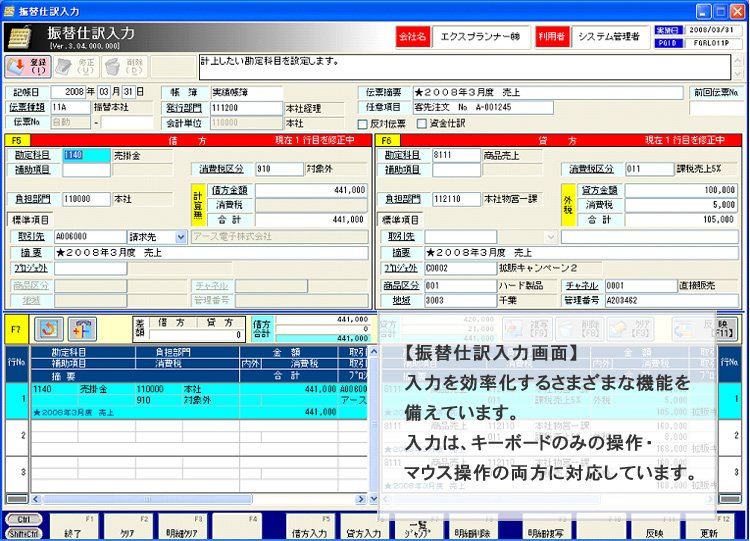
Task: Click the 登録 (register) button with arrow icon
Action: tap(28, 66)
